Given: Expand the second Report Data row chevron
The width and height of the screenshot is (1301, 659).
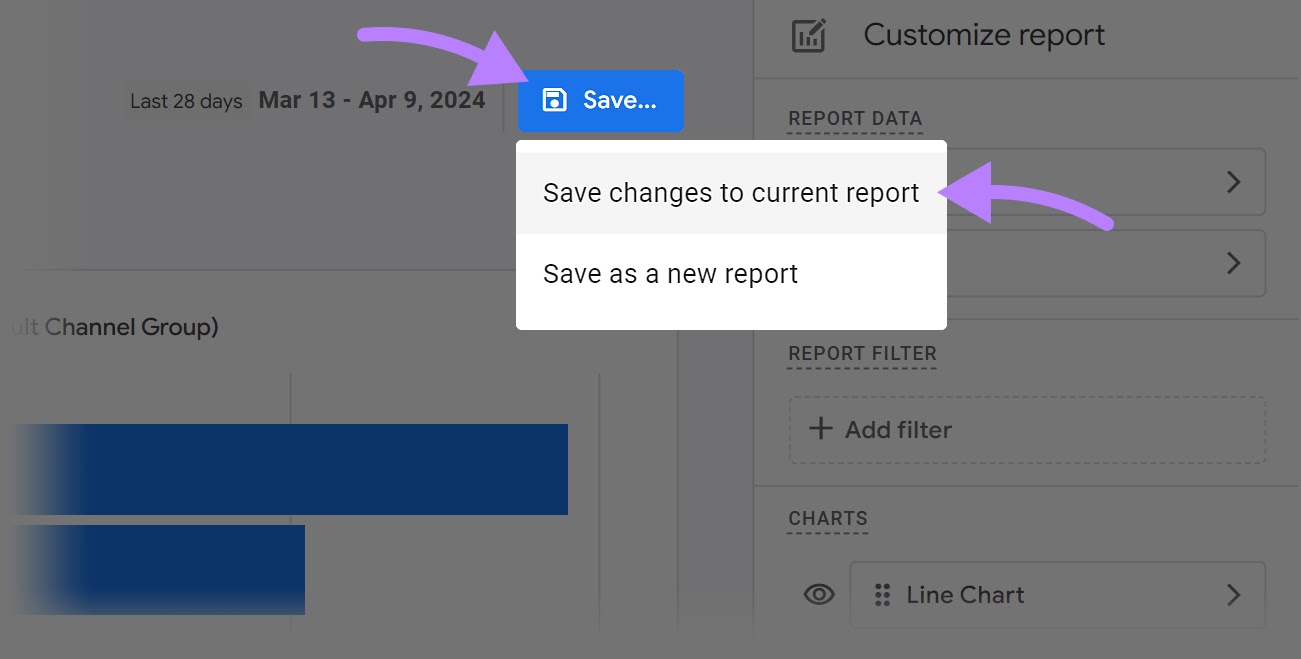Looking at the screenshot, I should [1235, 263].
